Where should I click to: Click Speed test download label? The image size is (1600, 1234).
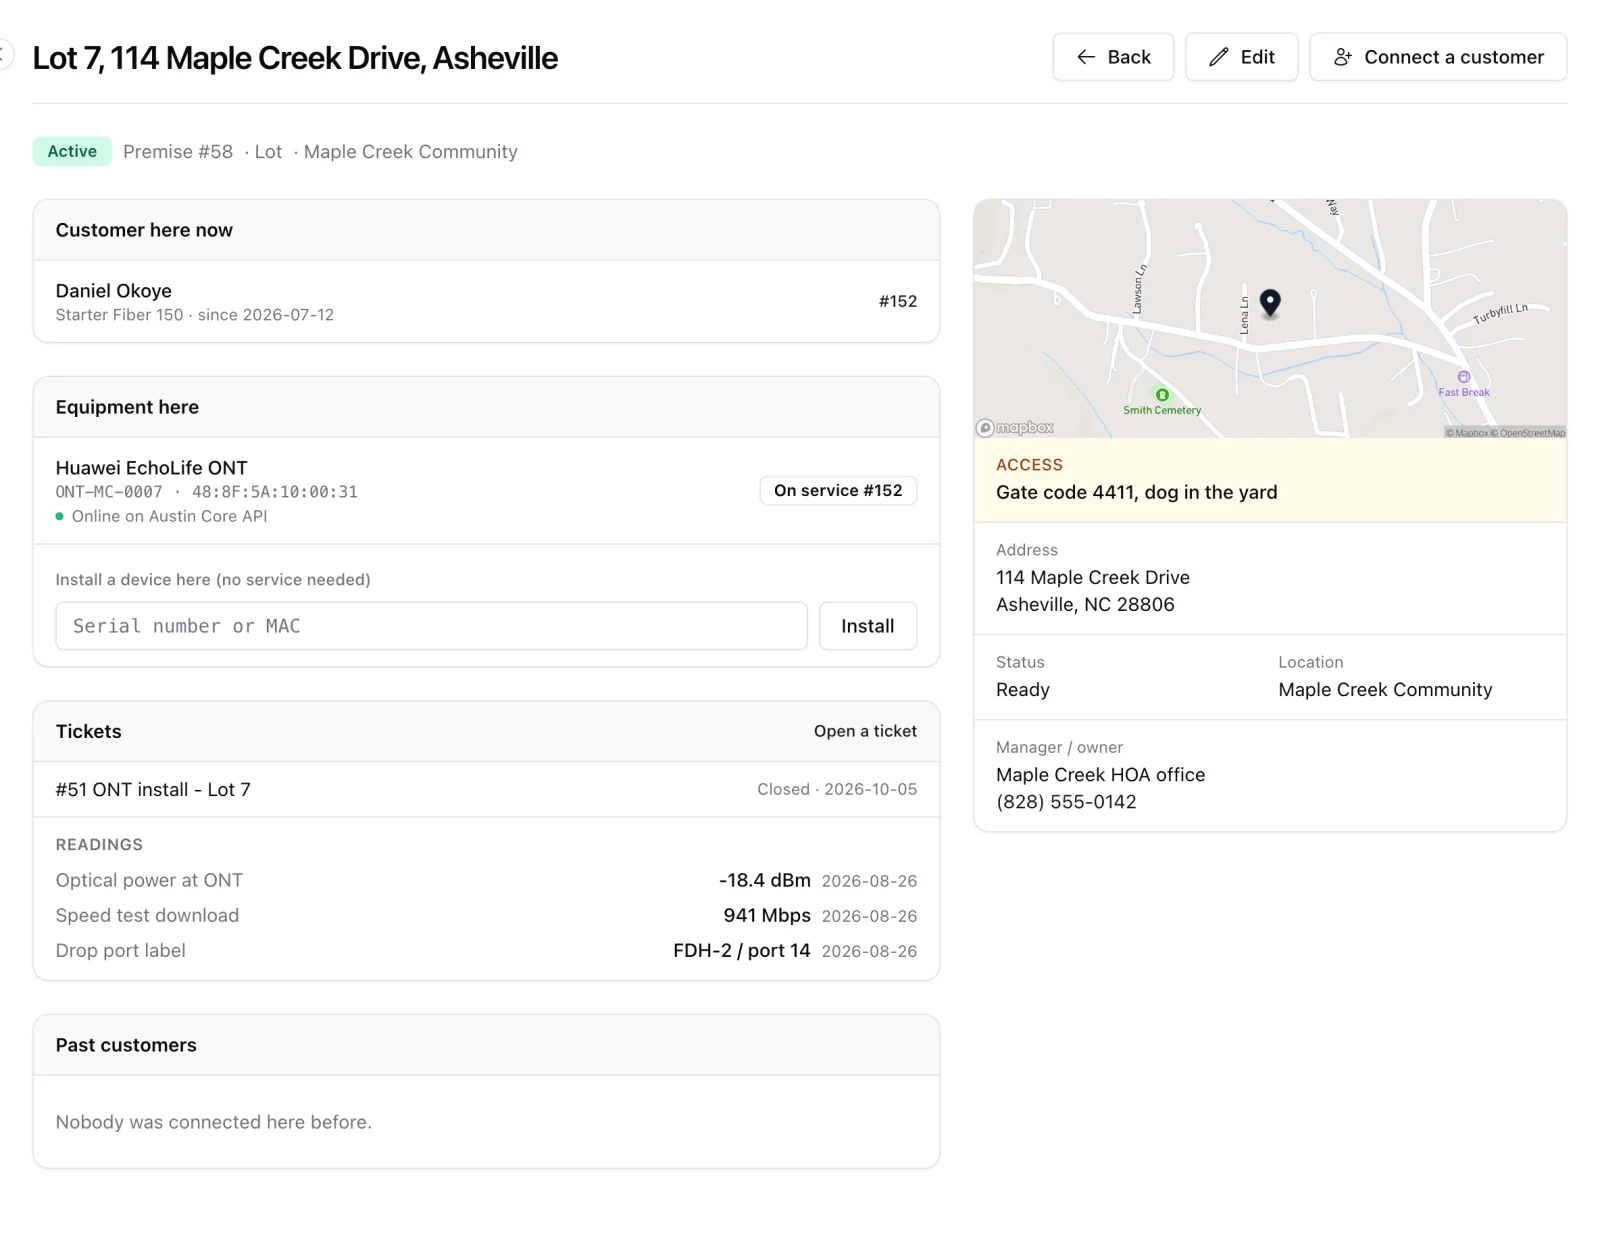coord(147,915)
